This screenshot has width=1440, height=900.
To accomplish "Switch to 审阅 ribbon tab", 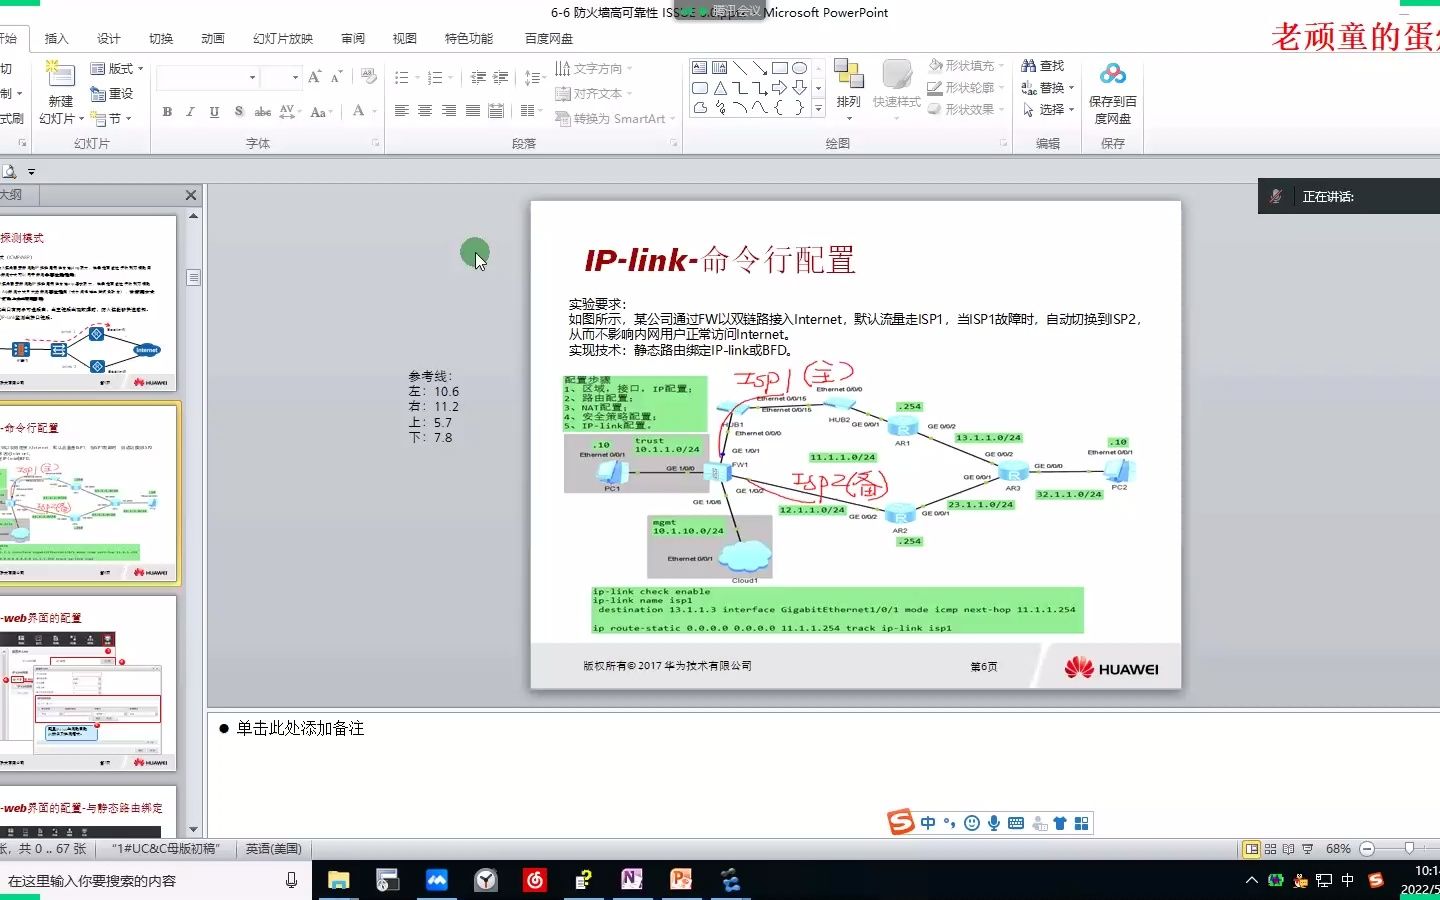I will tap(353, 39).
